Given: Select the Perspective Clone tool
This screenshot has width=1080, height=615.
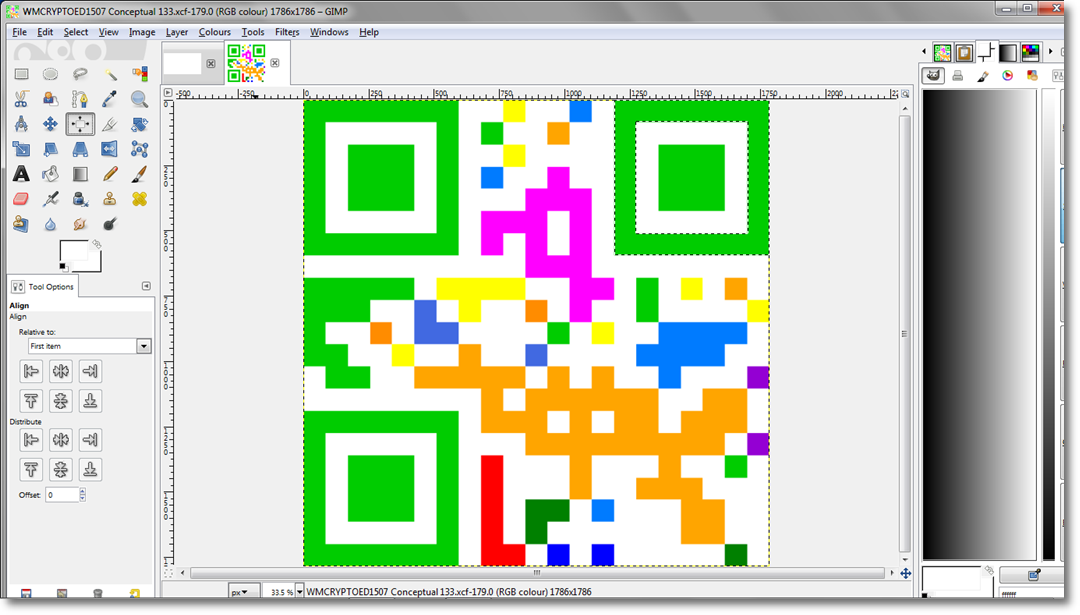Looking at the screenshot, I should [x=21, y=224].
